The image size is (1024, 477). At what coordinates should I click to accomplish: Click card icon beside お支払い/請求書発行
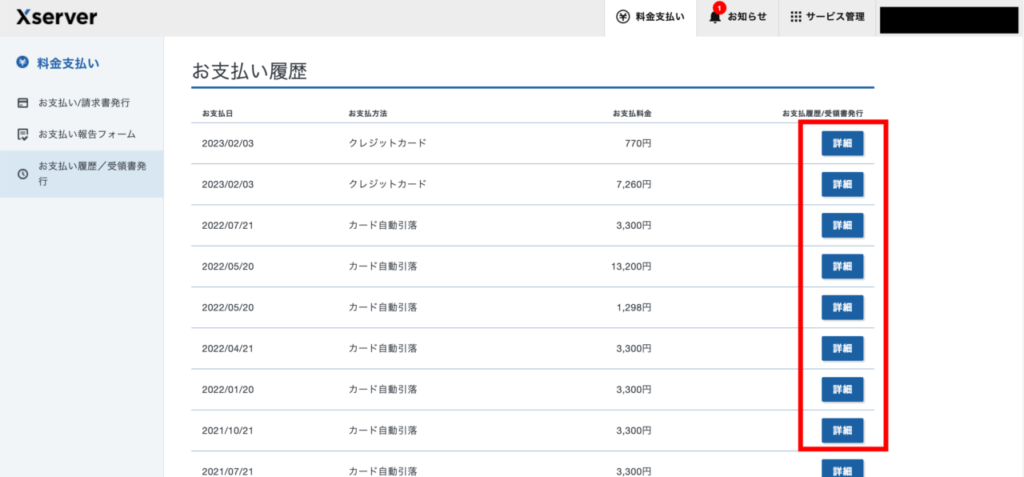[x=23, y=103]
